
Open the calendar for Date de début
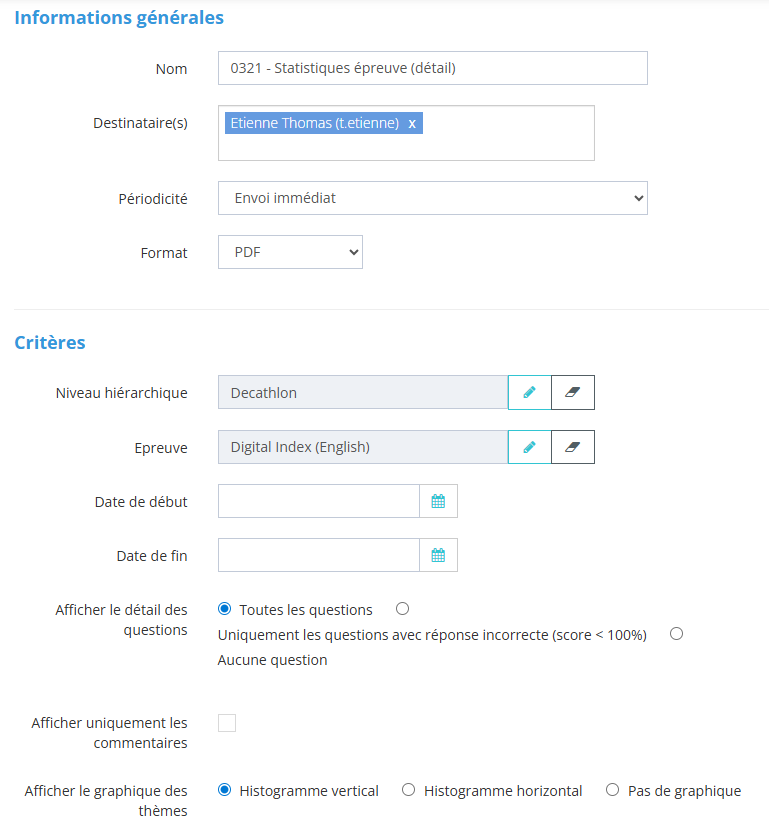point(438,501)
